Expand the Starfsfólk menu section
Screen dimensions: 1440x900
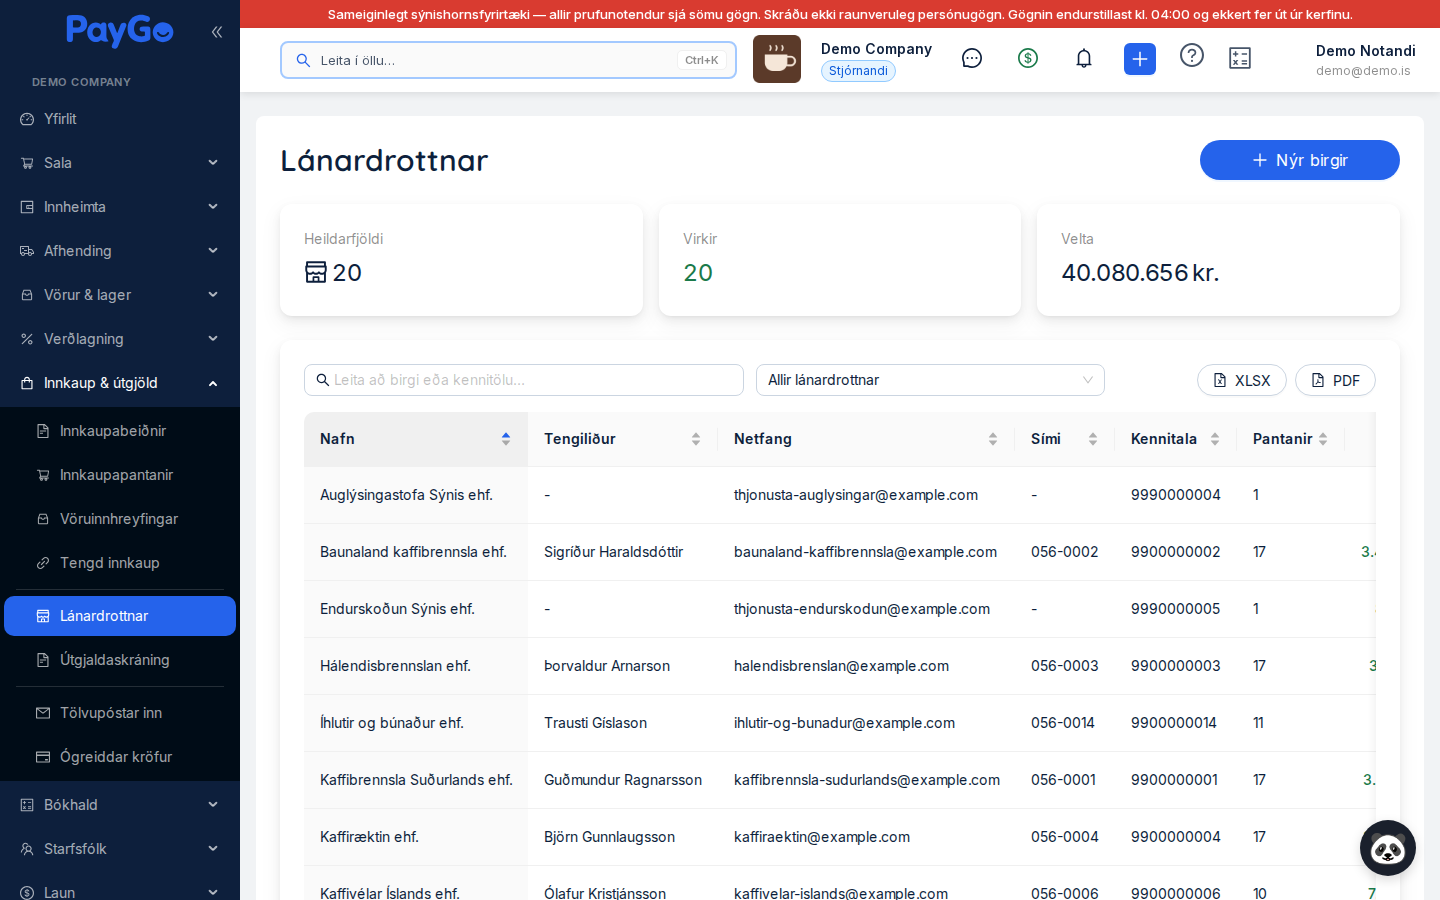[120, 849]
